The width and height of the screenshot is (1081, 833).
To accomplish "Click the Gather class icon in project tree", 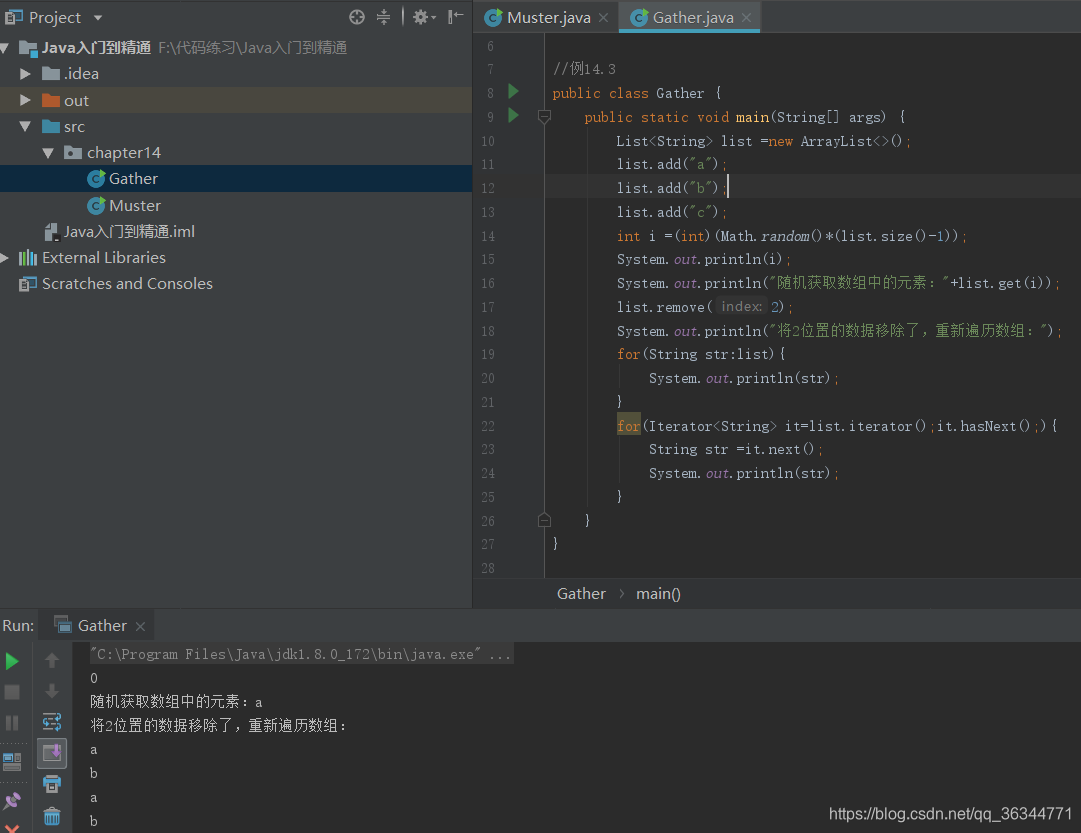I will click(x=96, y=179).
